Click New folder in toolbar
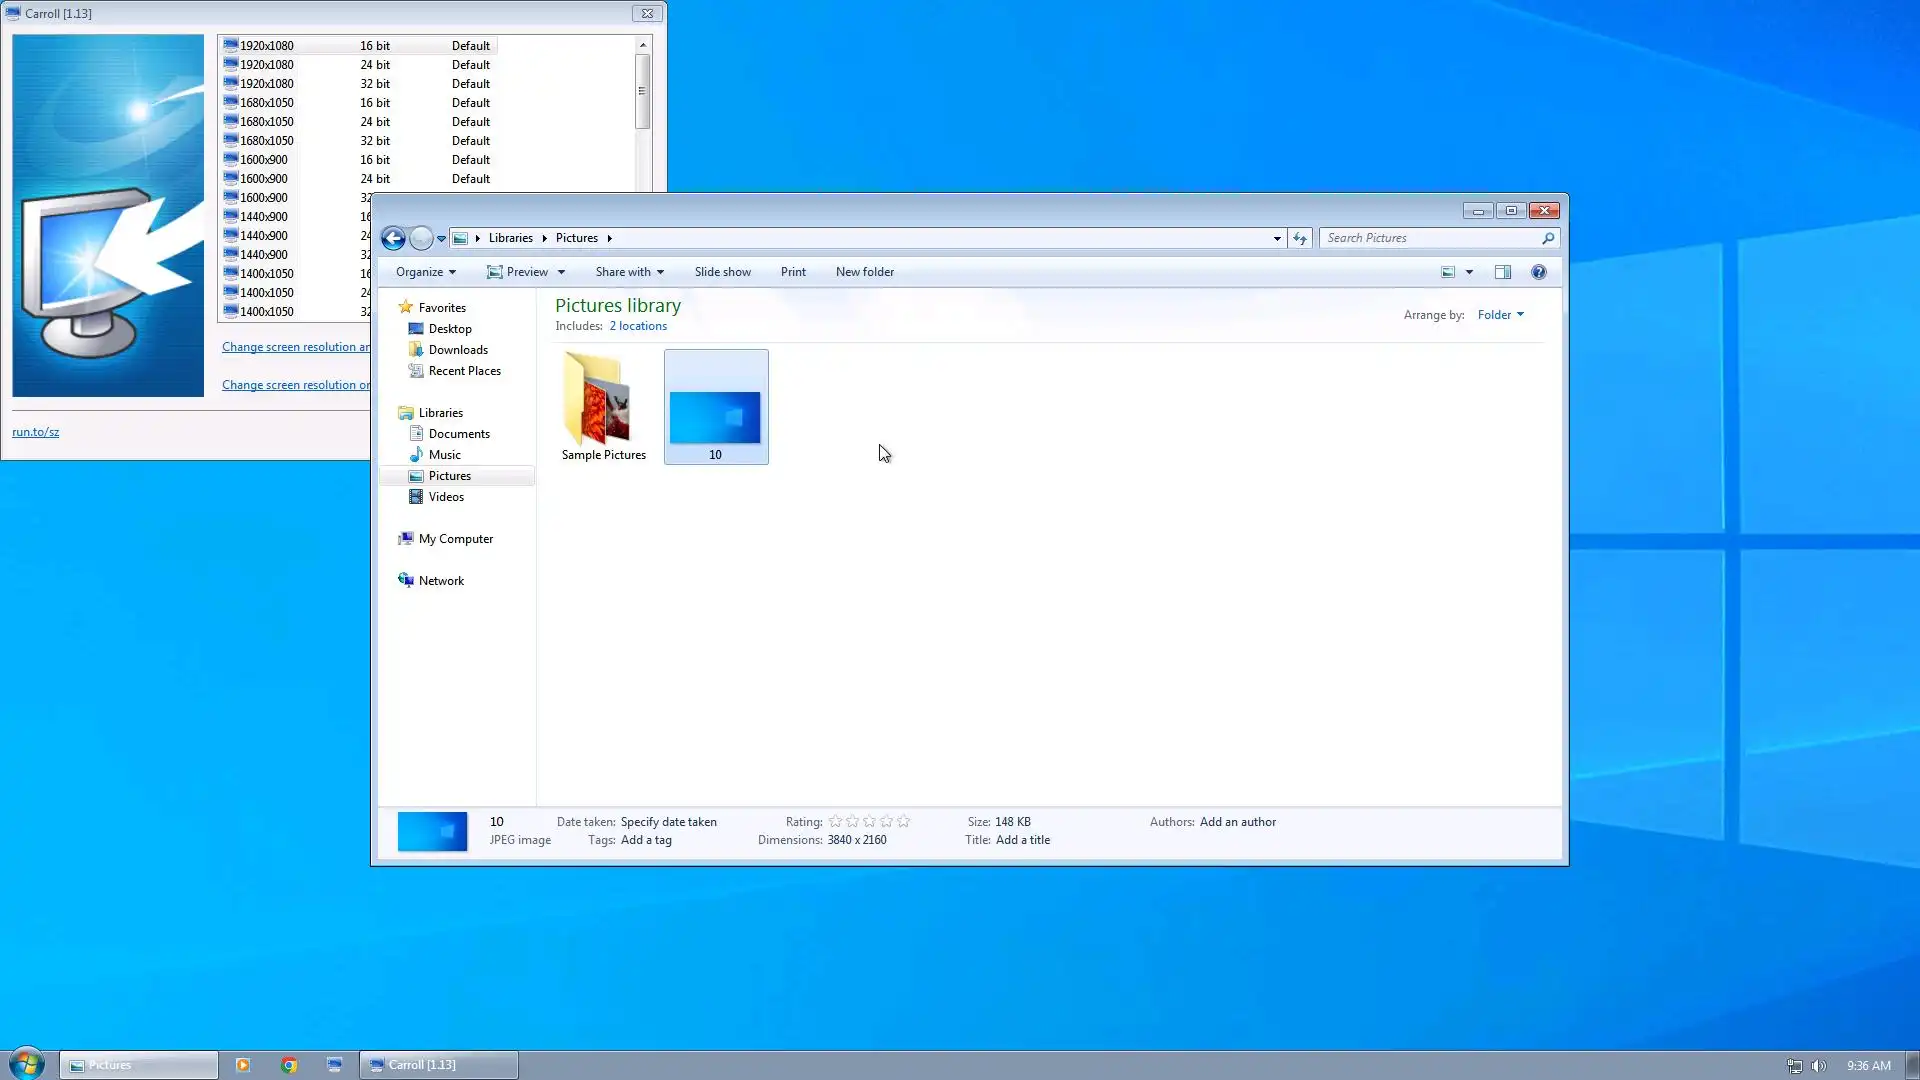This screenshot has width=1920, height=1080. click(x=864, y=272)
